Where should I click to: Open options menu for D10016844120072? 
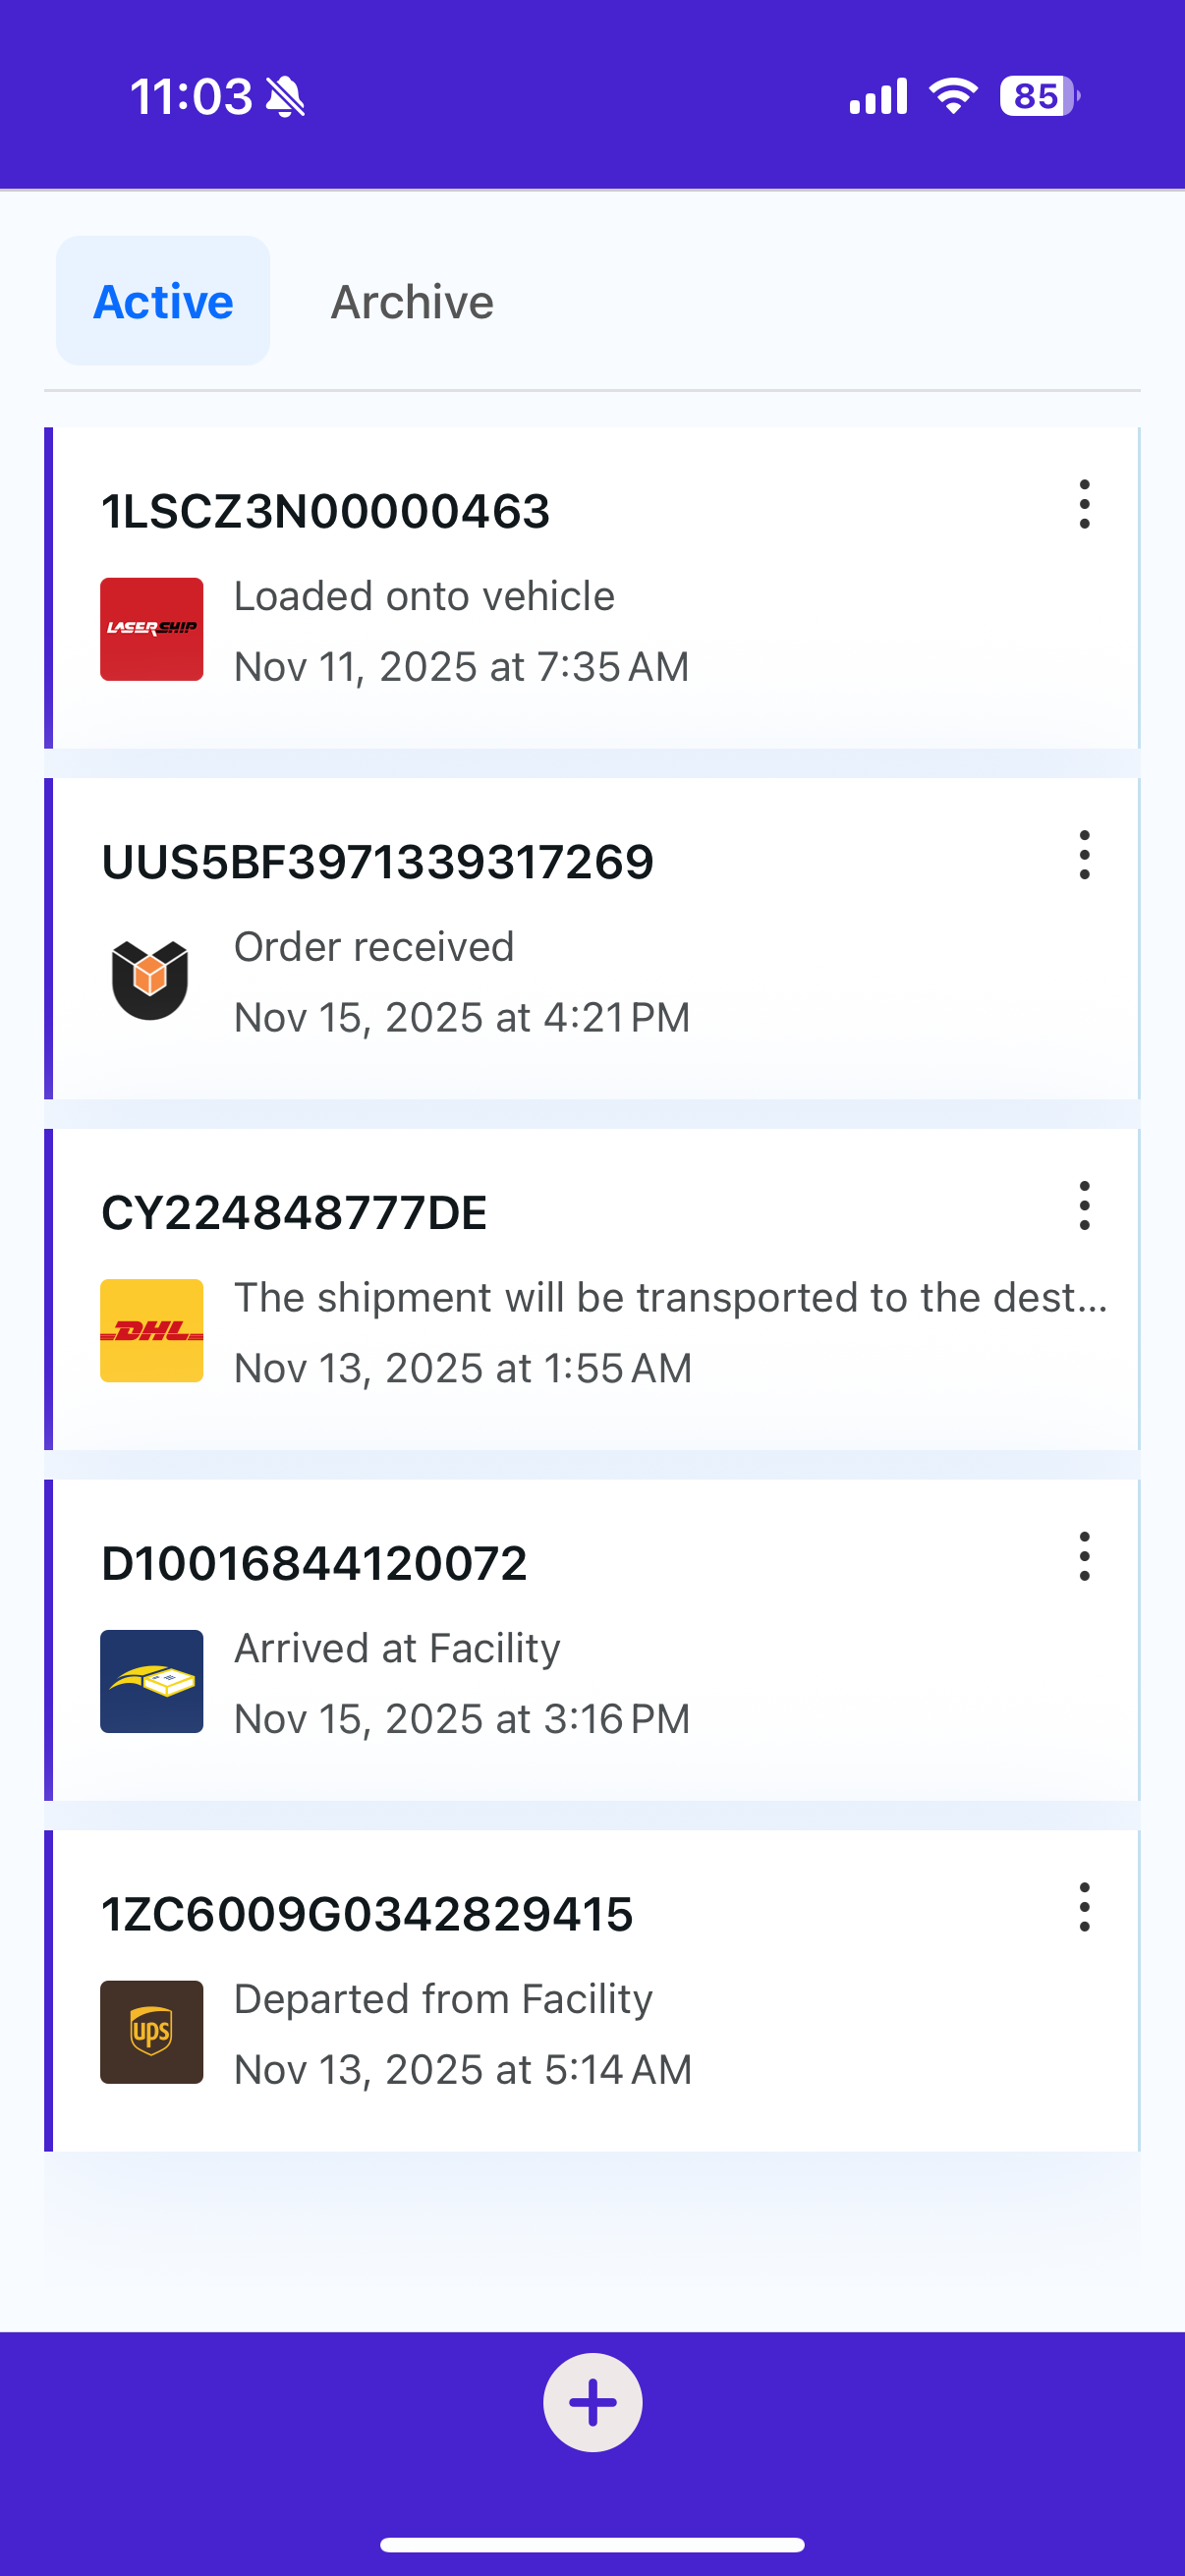point(1084,1556)
